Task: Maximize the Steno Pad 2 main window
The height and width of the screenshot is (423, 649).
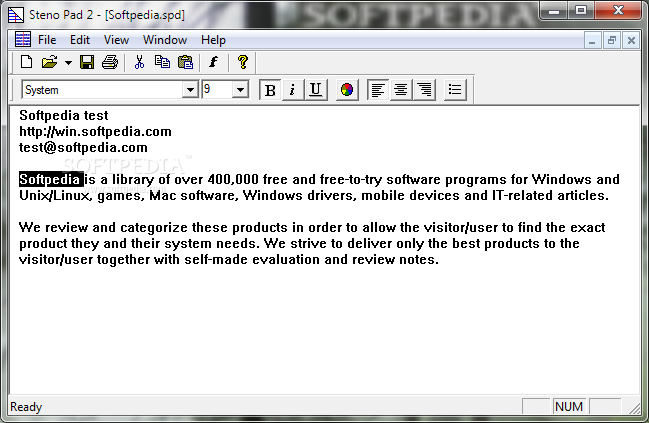Action: coord(581,10)
